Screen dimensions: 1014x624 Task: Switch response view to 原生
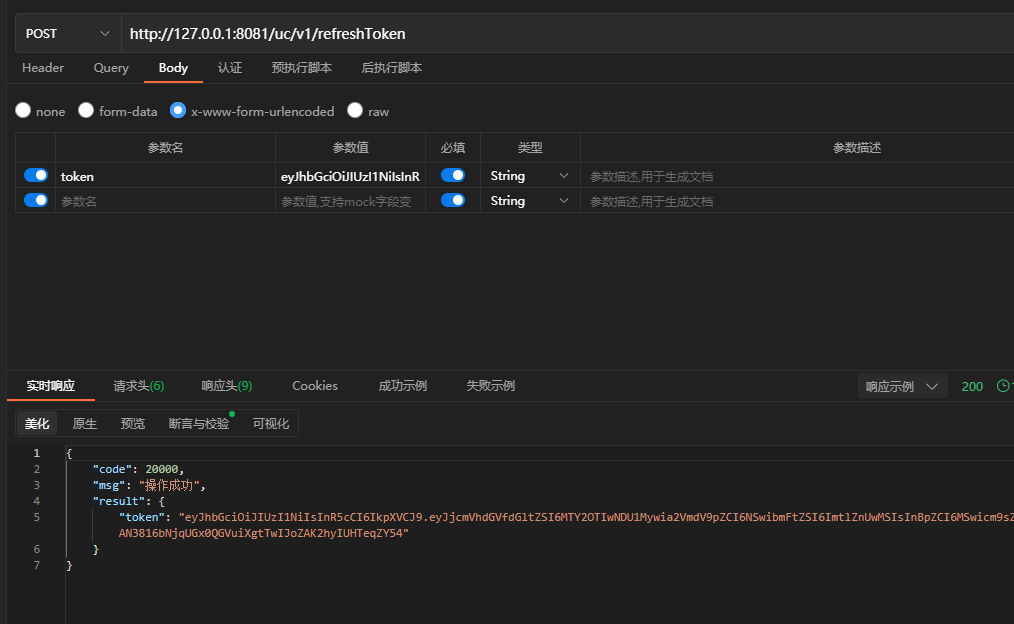pos(85,424)
